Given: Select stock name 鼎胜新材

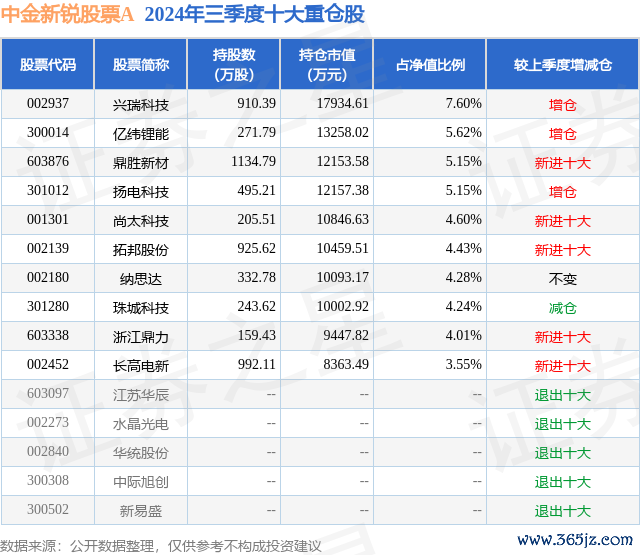Looking at the screenshot, I should click(x=141, y=163).
